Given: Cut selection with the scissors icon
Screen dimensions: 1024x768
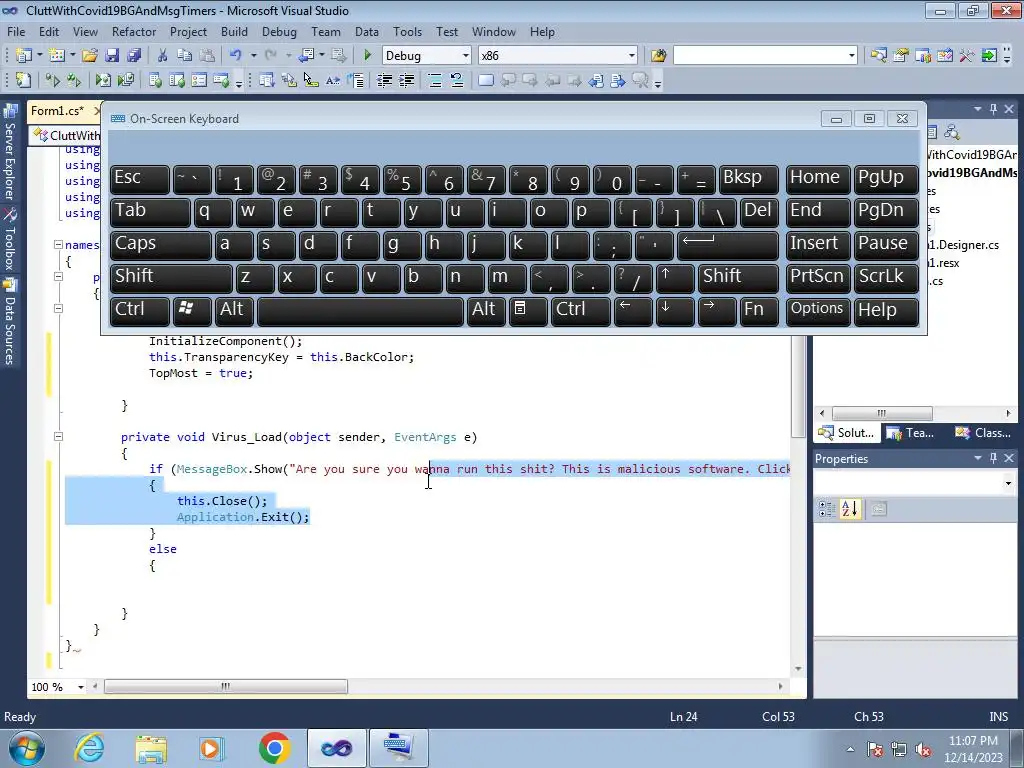Looking at the screenshot, I should click(163, 56).
